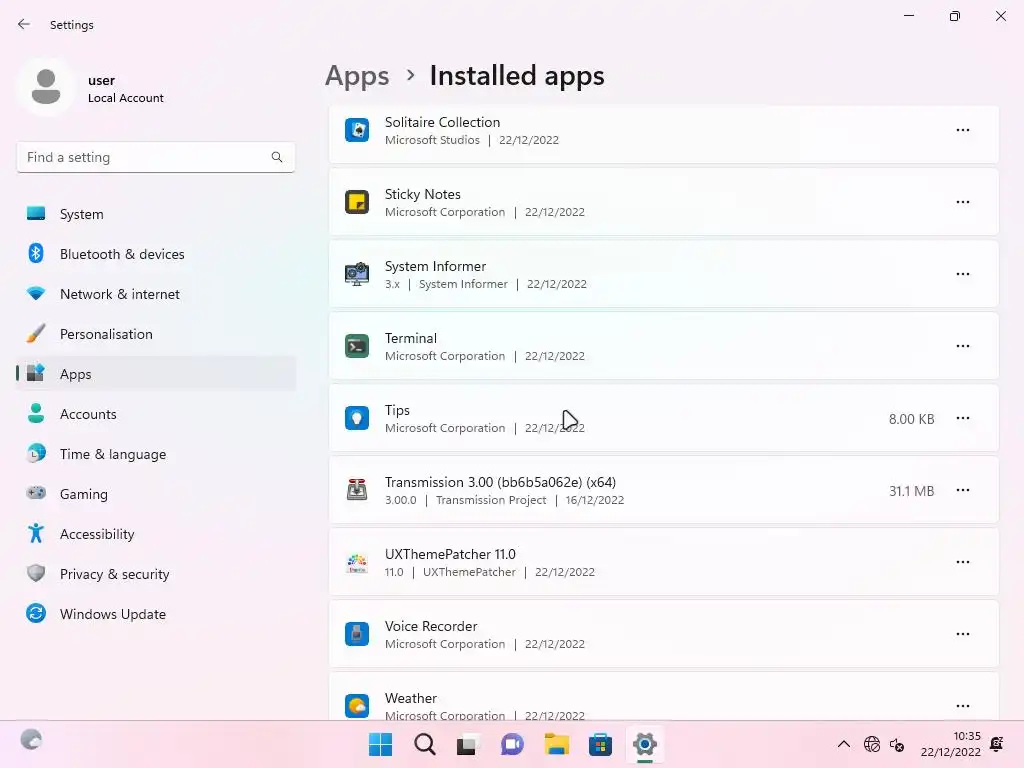1024x768 pixels.
Task: Click the widgets icon on the taskbar left
Action: pyautogui.click(x=31, y=740)
